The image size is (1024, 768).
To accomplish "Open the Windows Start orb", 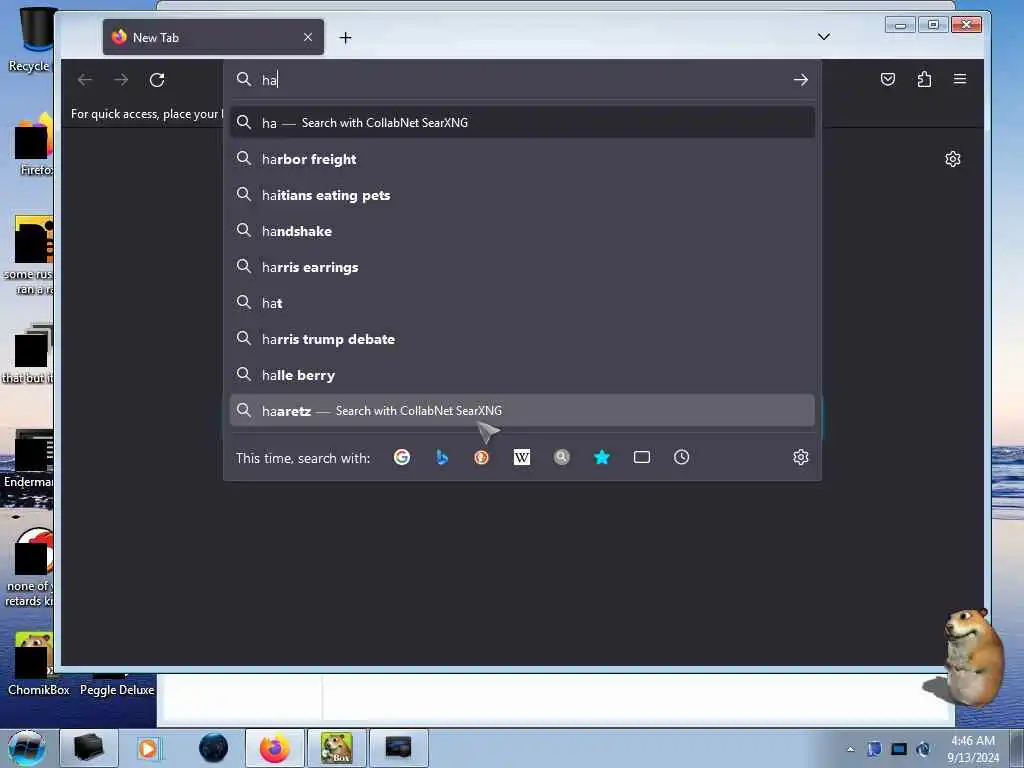I will pos(26,748).
